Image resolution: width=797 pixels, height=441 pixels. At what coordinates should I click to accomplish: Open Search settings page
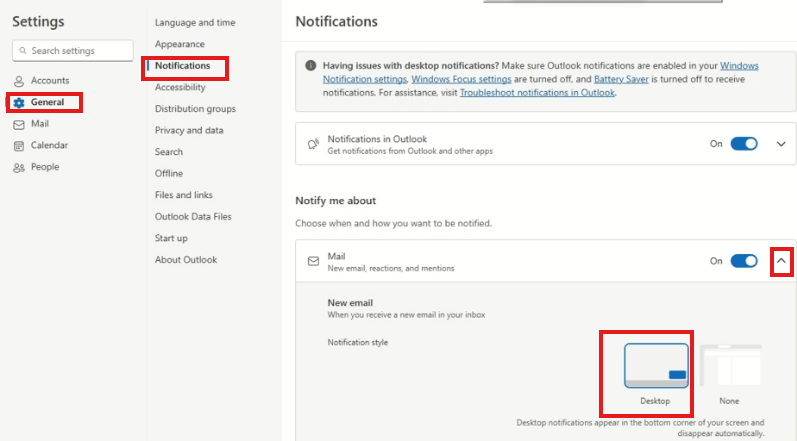point(168,152)
